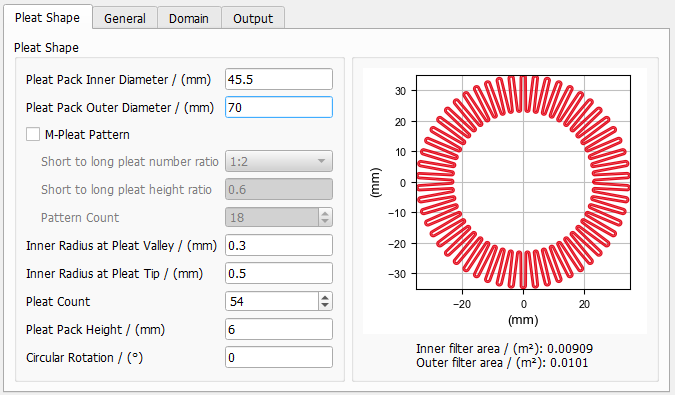Click the Pleat Shape tab

coord(47,17)
